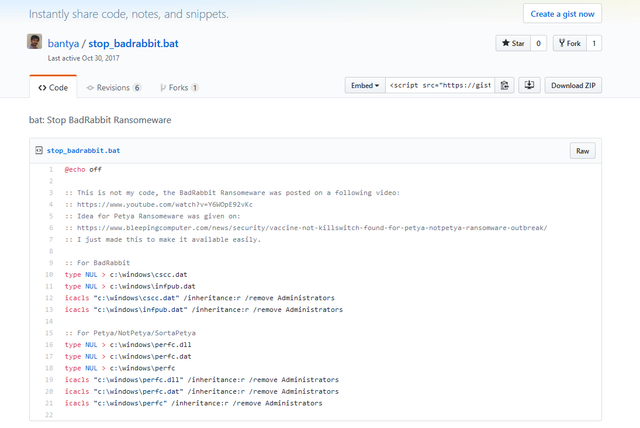Viewport: 640px width, 428px height.
Task: Click the gist description 'bat: Stop BadRabbit Ransomeware'
Action: pyautogui.click(x=100, y=120)
